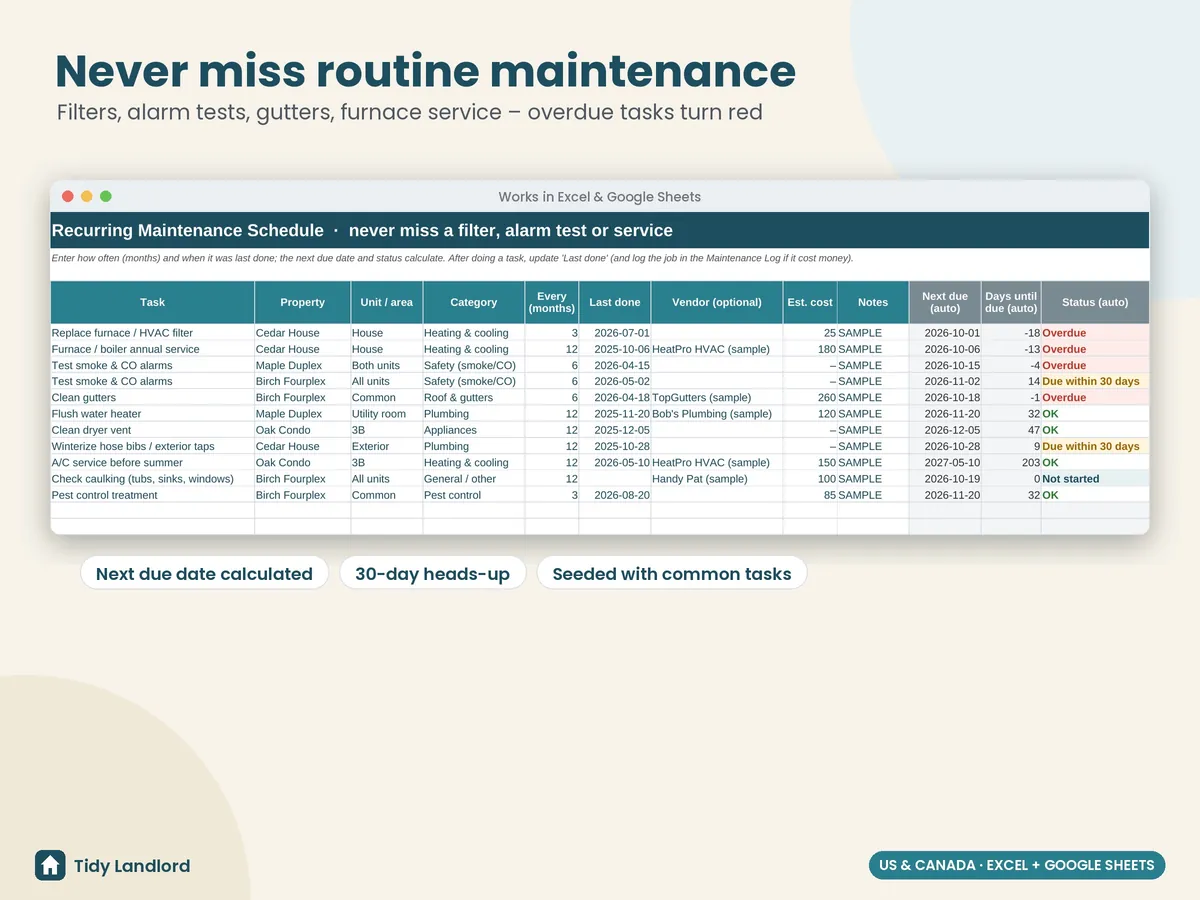Click the next due date '2026-11-02'
This screenshot has height=900, width=1200.
pos(945,382)
